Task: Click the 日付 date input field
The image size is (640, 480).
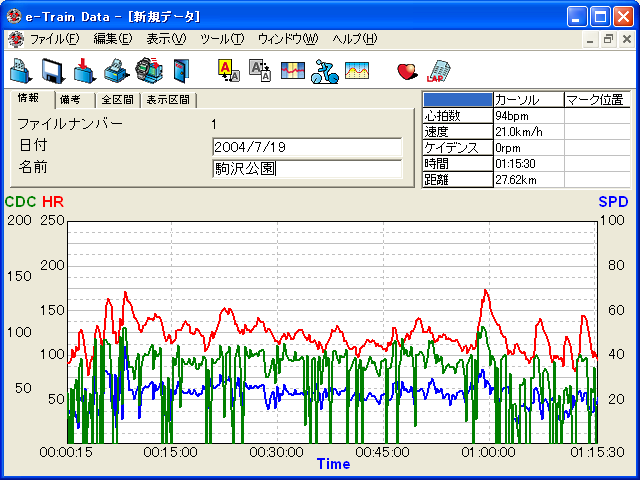Action: click(307, 147)
